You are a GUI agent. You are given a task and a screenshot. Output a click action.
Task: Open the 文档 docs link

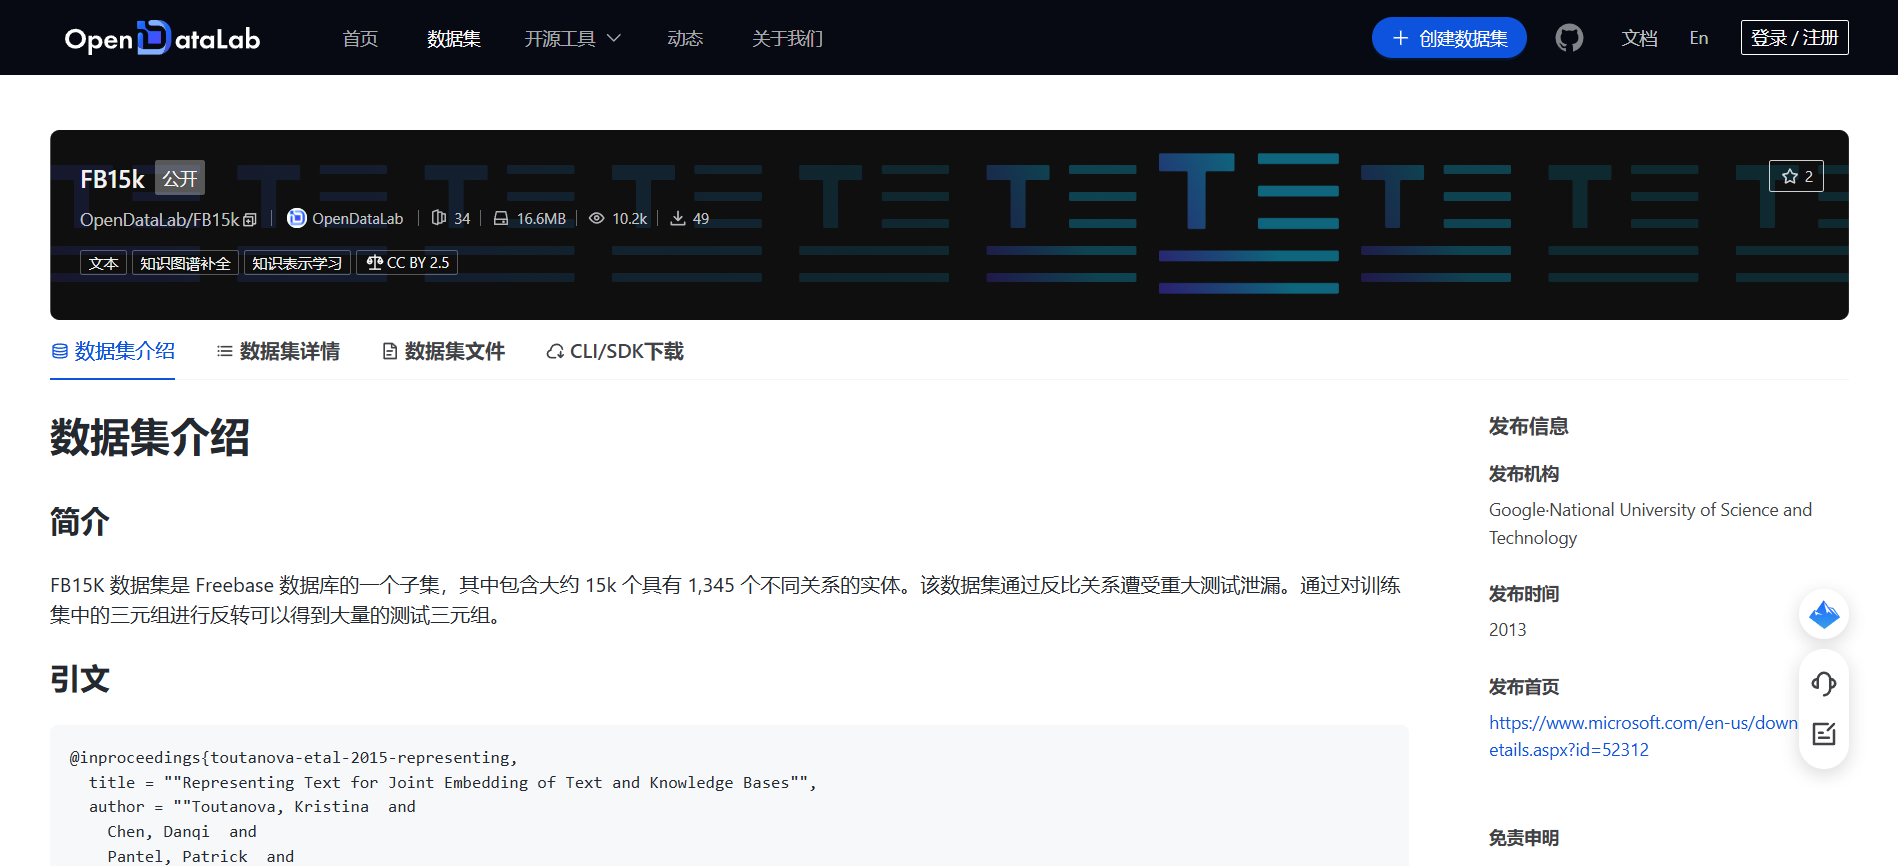tap(1639, 38)
